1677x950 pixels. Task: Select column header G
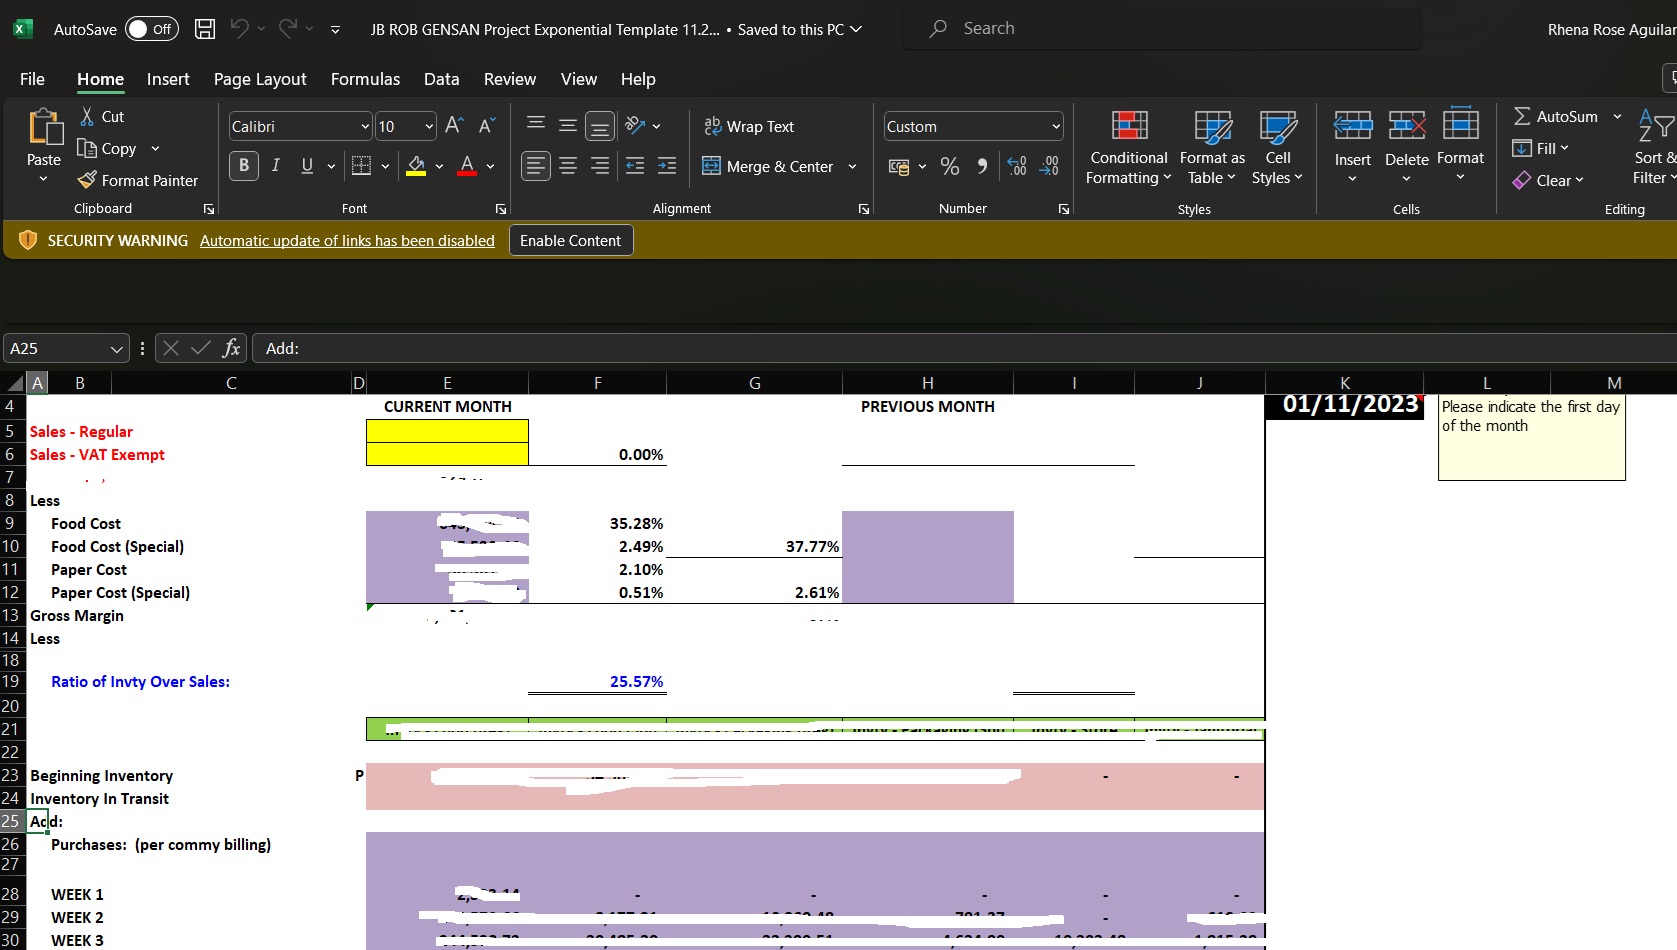[x=754, y=383]
